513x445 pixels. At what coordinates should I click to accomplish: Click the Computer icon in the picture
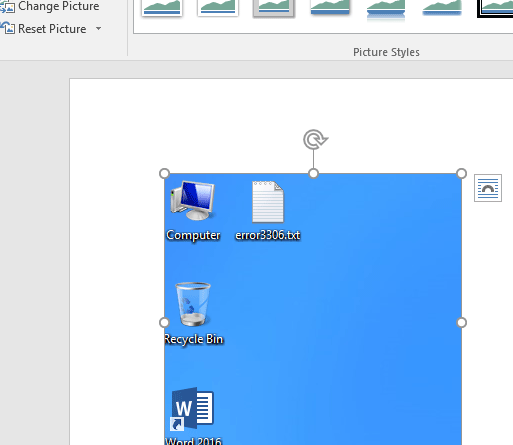click(192, 200)
